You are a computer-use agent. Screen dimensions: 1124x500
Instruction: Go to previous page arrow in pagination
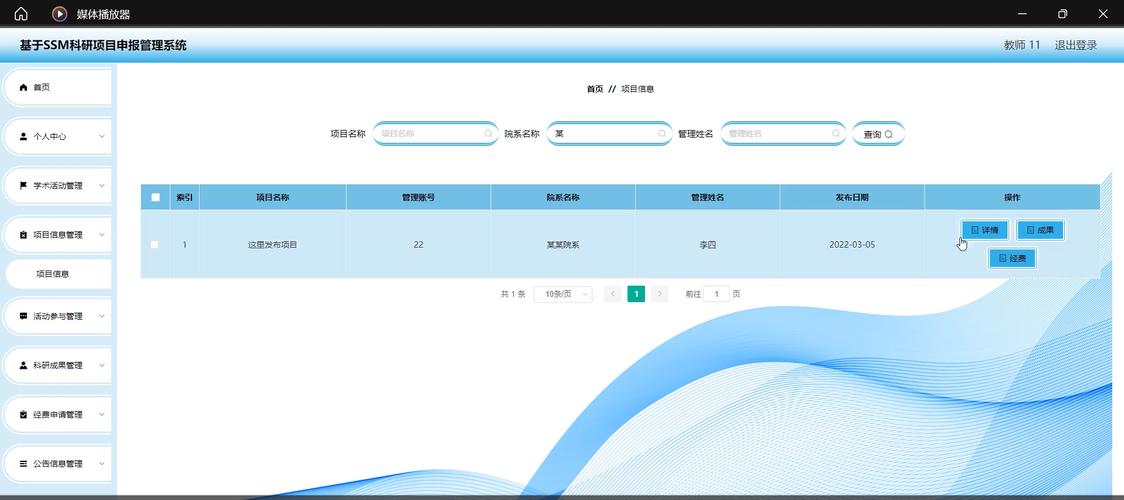click(x=613, y=294)
